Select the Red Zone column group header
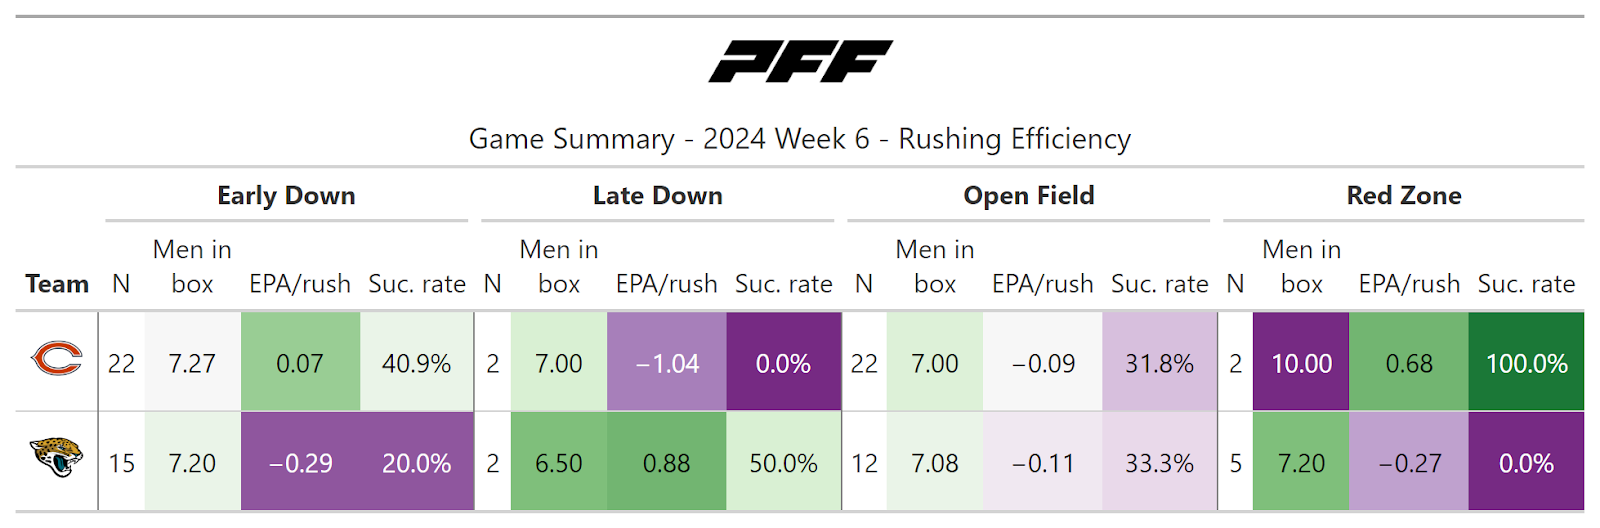This screenshot has height=528, width=1600. click(1403, 196)
